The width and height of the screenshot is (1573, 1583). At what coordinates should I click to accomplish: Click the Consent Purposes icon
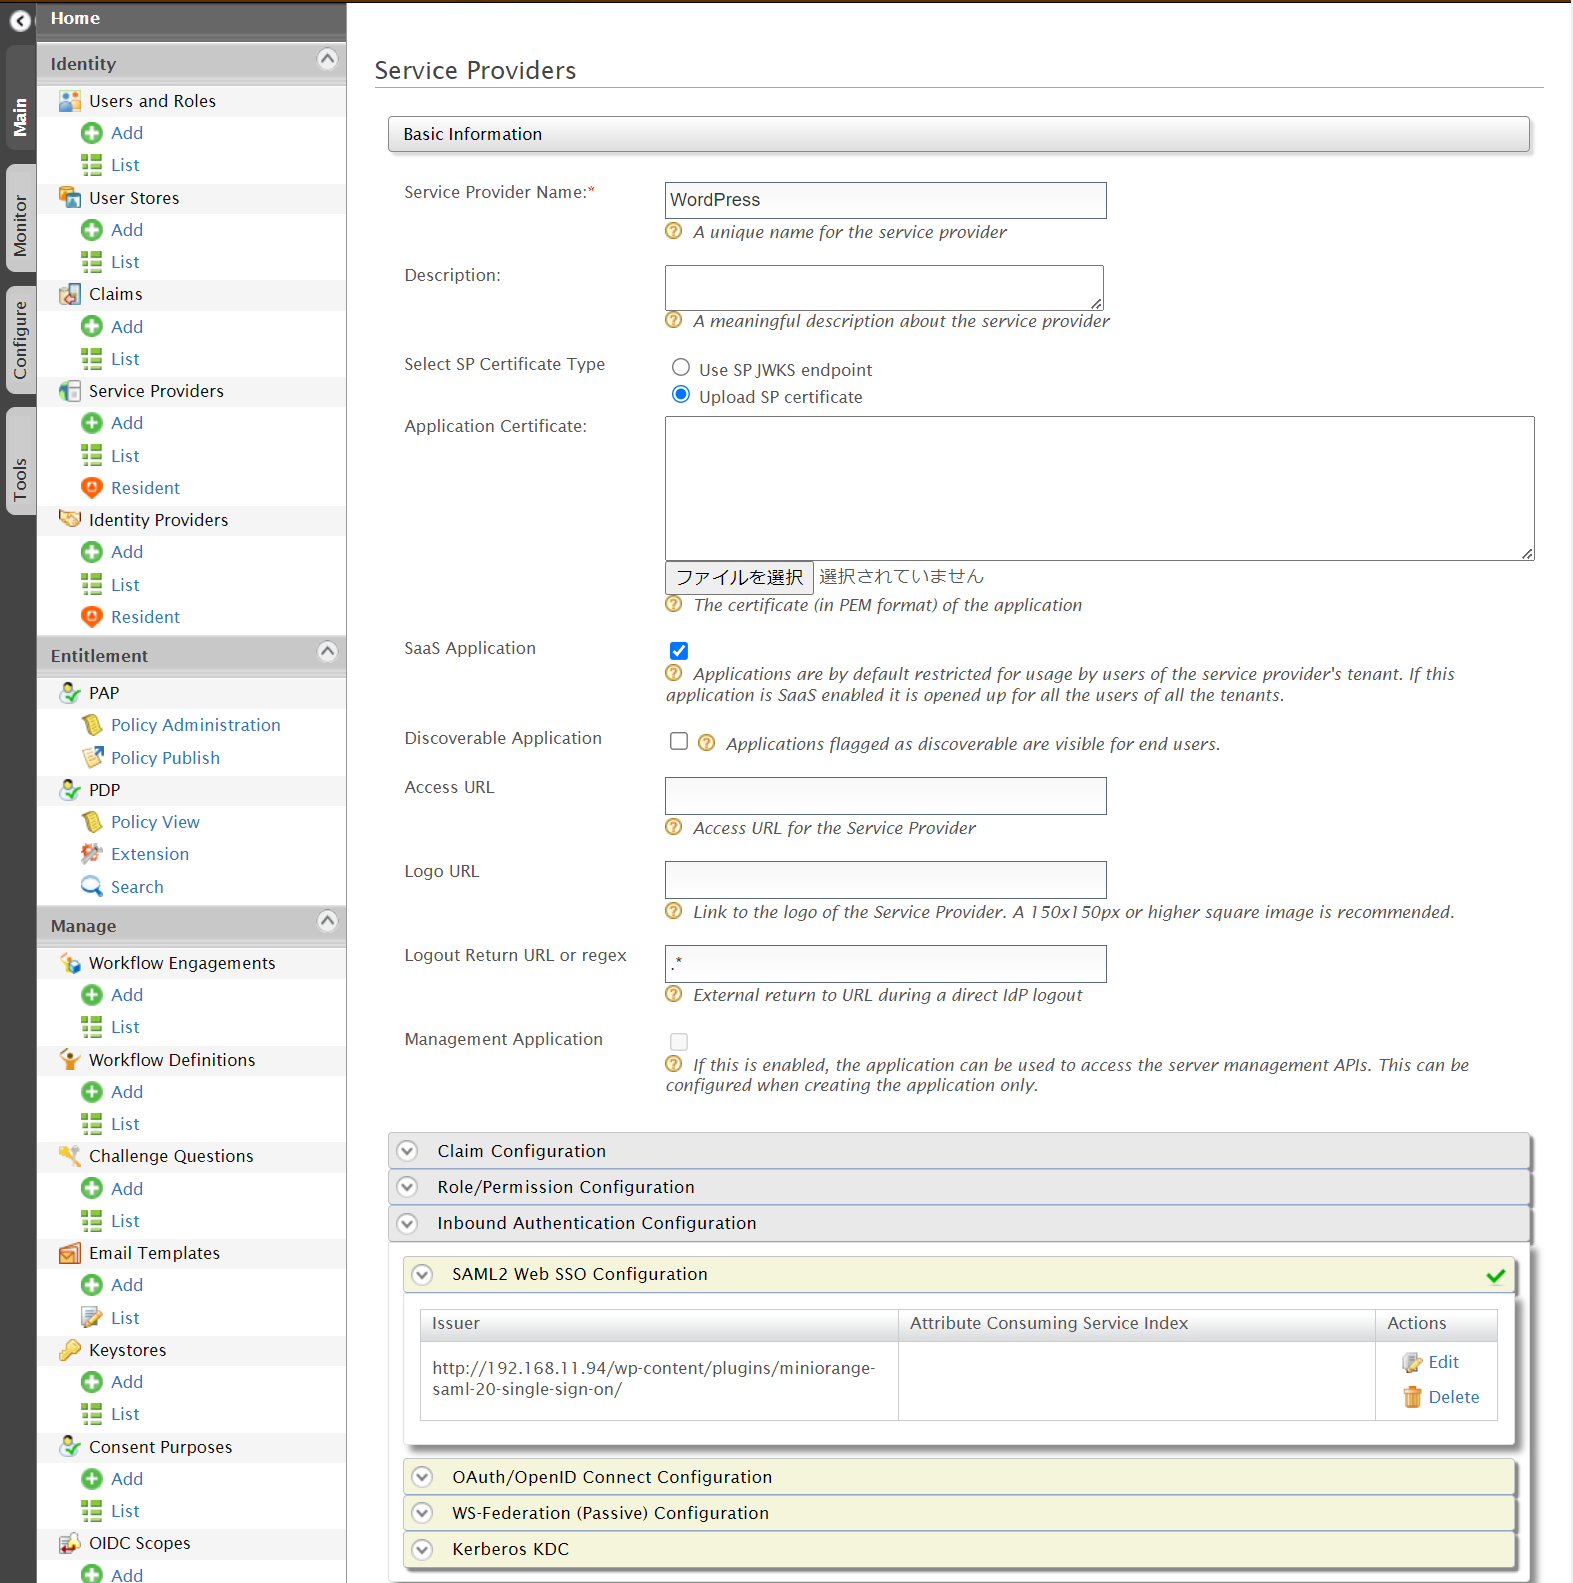click(70, 1446)
